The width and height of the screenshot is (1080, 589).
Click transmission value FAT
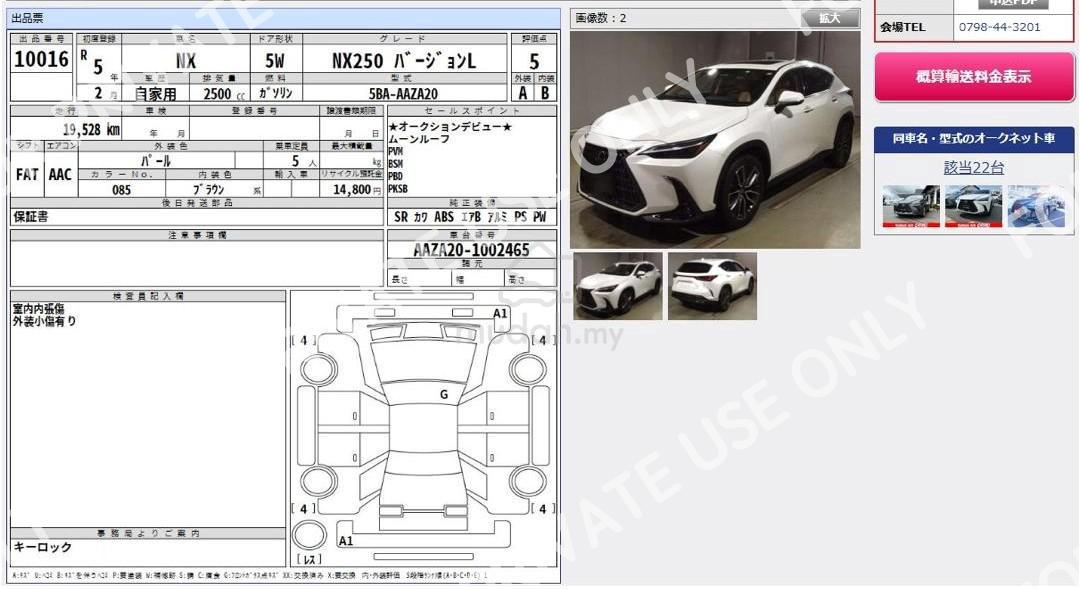tap(27, 175)
